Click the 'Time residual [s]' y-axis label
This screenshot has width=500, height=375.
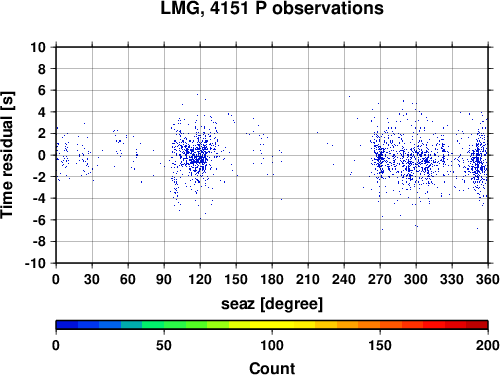7,155
